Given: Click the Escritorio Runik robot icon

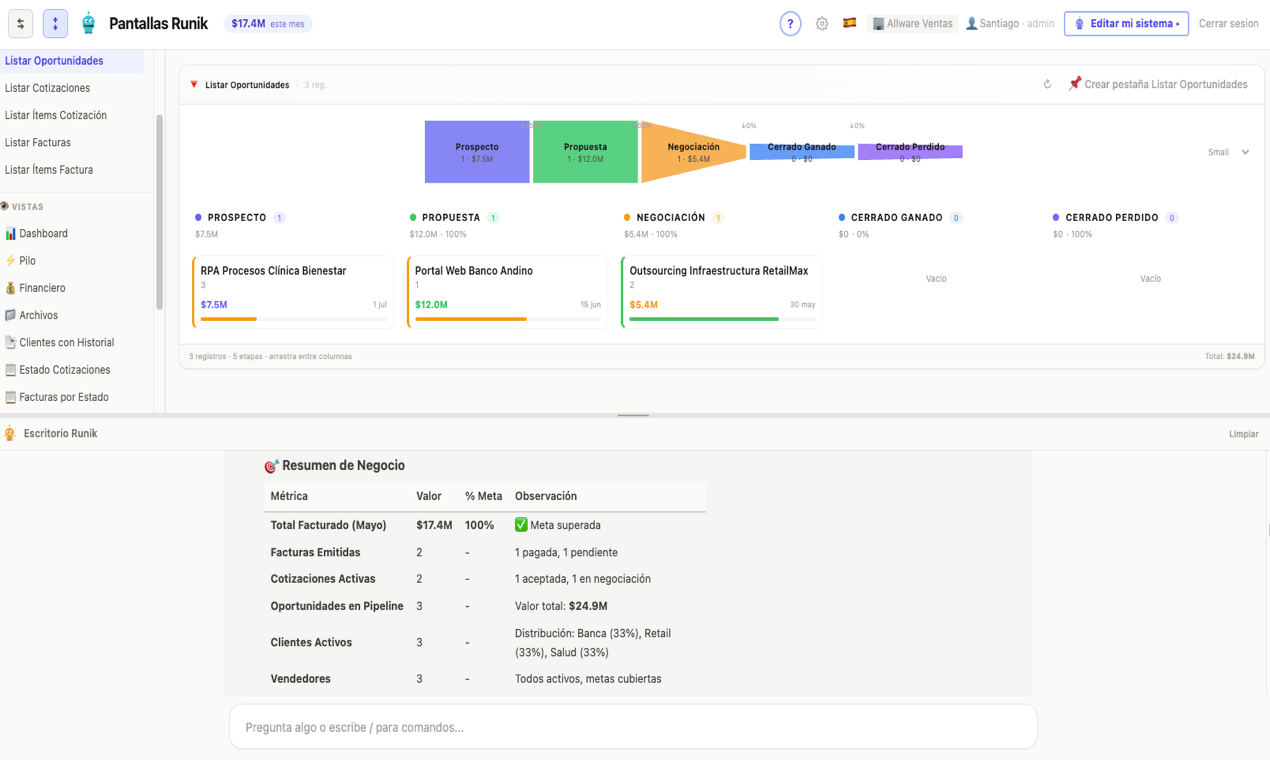Looking at the screenshot, I should [10, 434].
